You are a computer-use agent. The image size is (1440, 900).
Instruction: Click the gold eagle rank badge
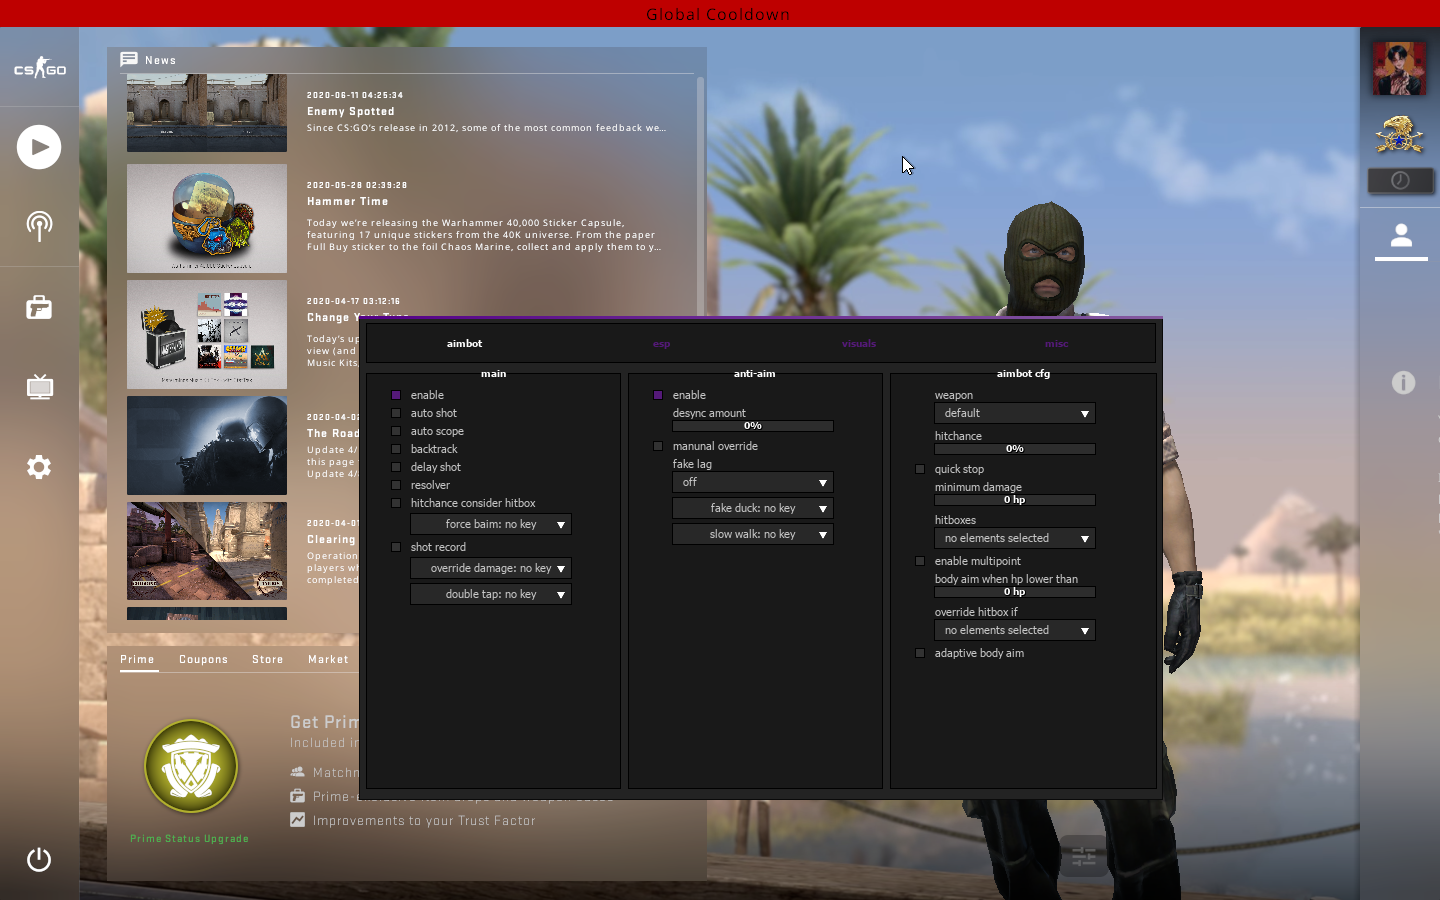tap(1399, 134)
